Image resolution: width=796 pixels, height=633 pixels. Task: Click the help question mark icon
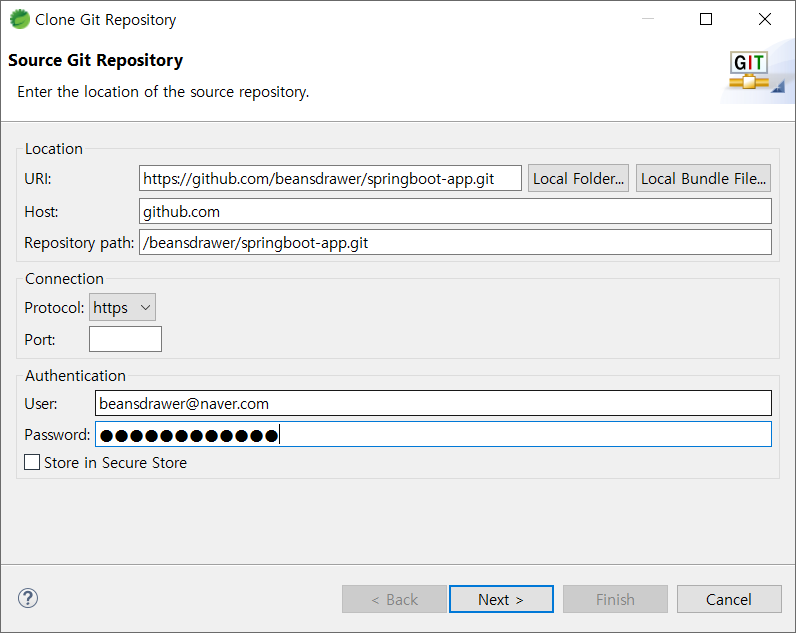click(28, 598)
